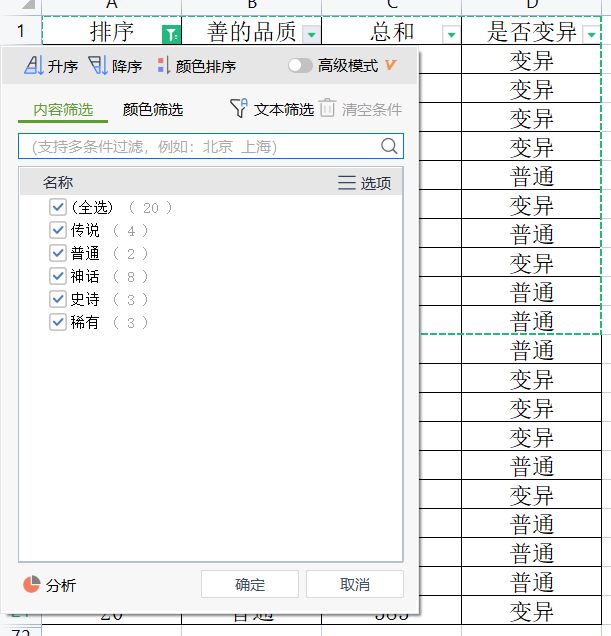Toggle the 高级模式 switch

(x=300, y=65)
